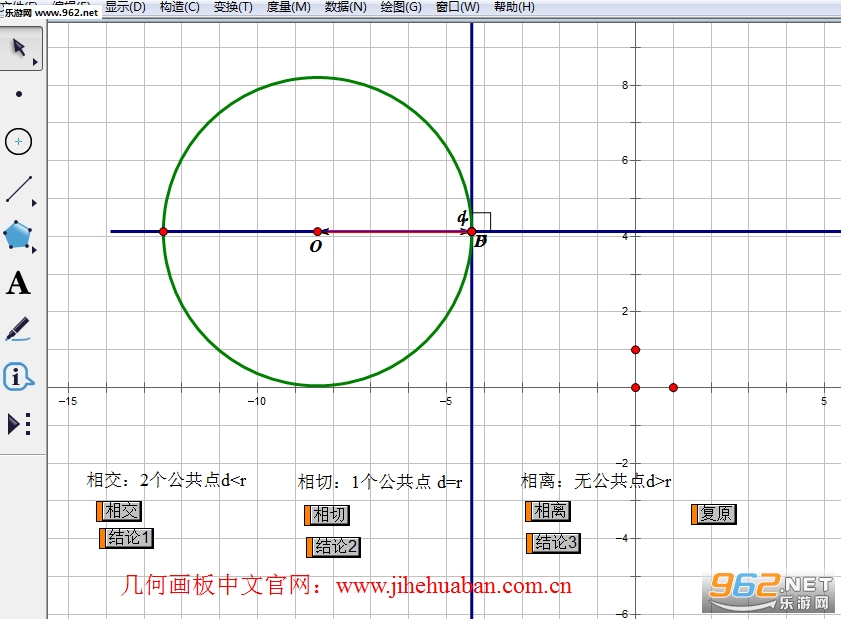Image resolution: width=841 pixels, height=619 pixels.
Task: Select tangent point B on circle
Action: click(471, 232)
